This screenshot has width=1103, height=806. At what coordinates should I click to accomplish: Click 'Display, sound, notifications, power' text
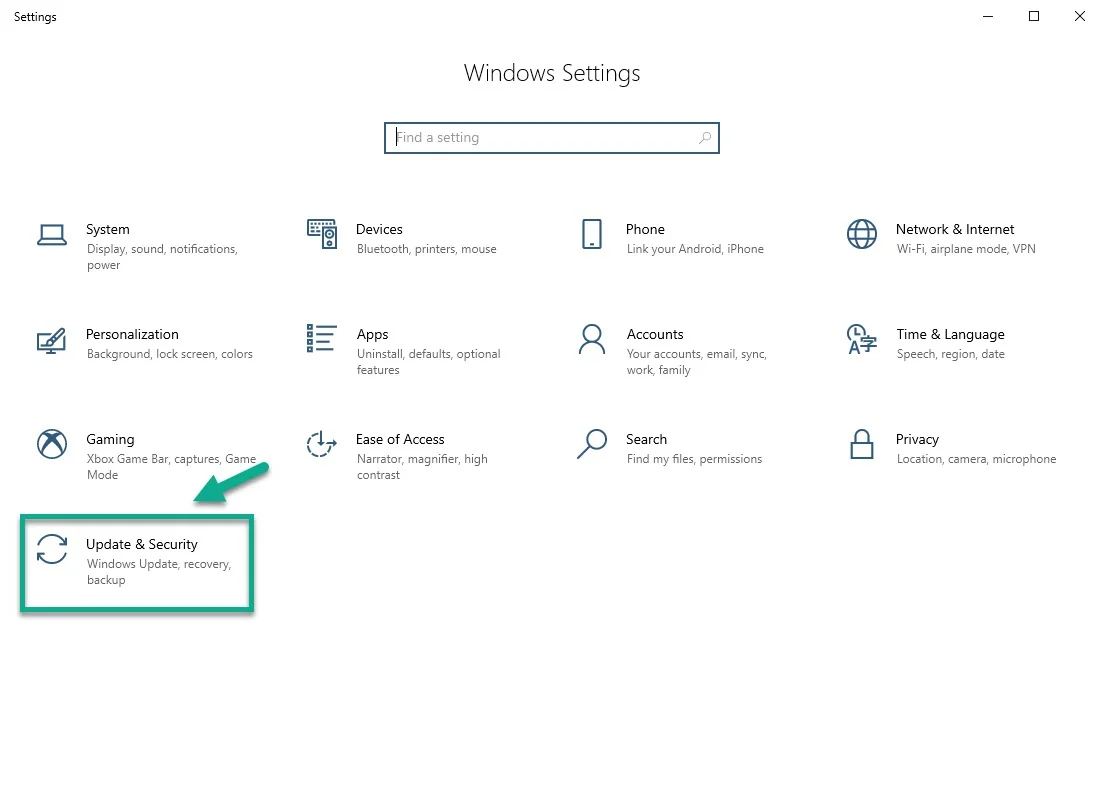pos(162,257)
